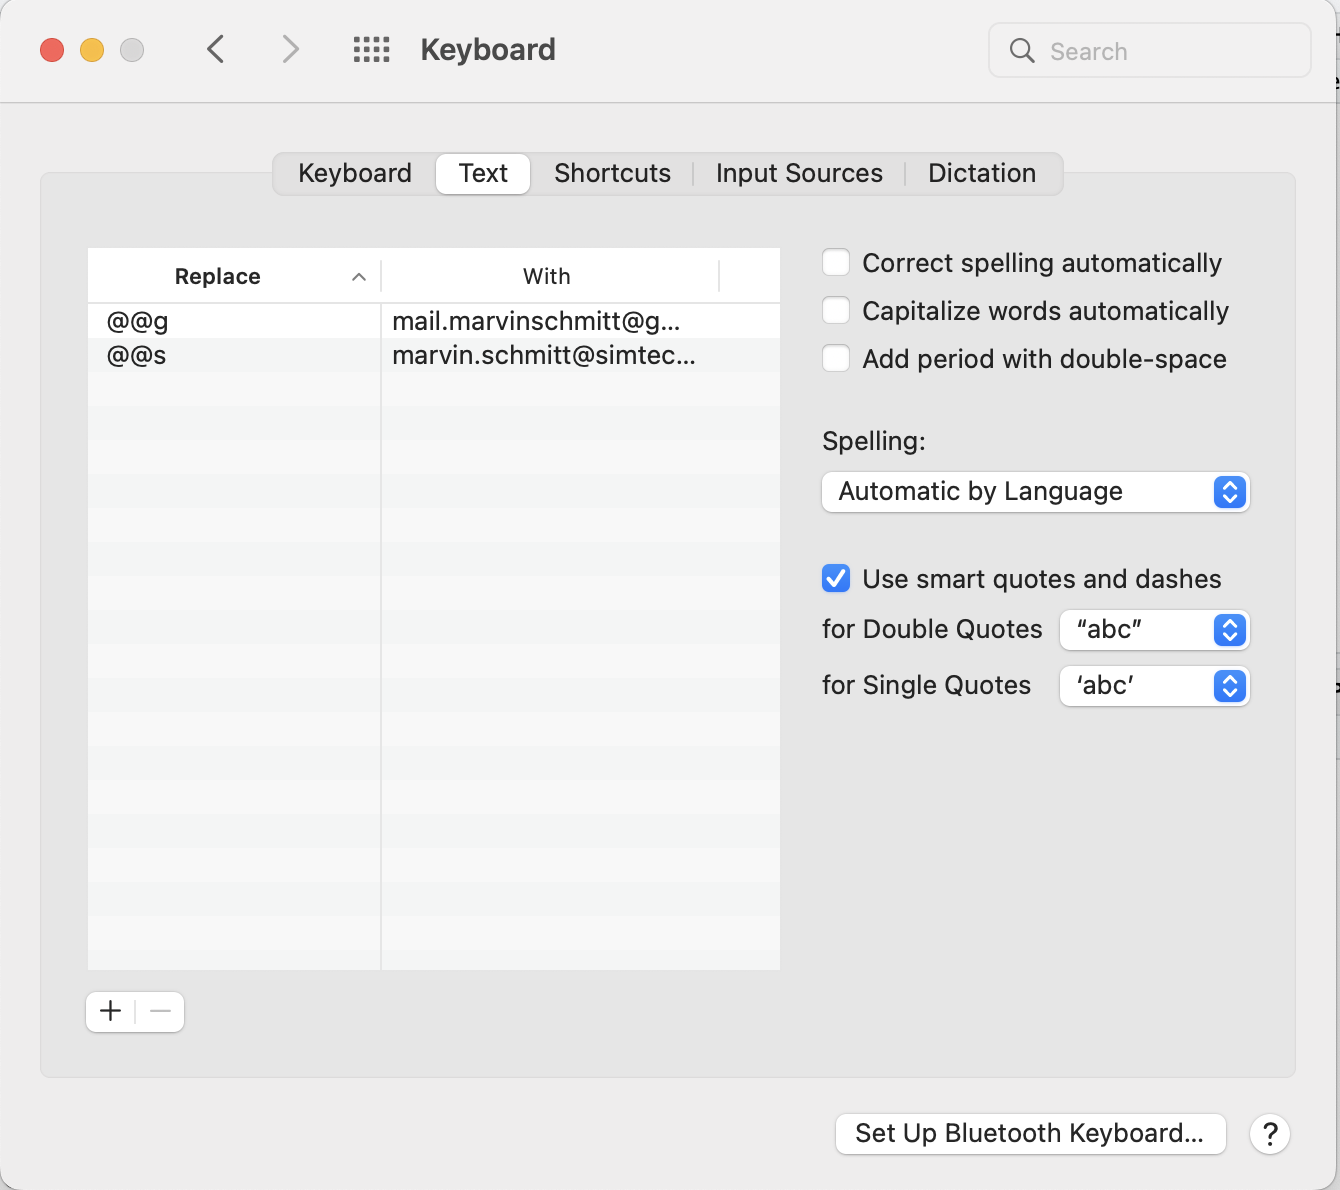Select the @@s replacement row
The image size is (1340, 1190).
(434, 355)
